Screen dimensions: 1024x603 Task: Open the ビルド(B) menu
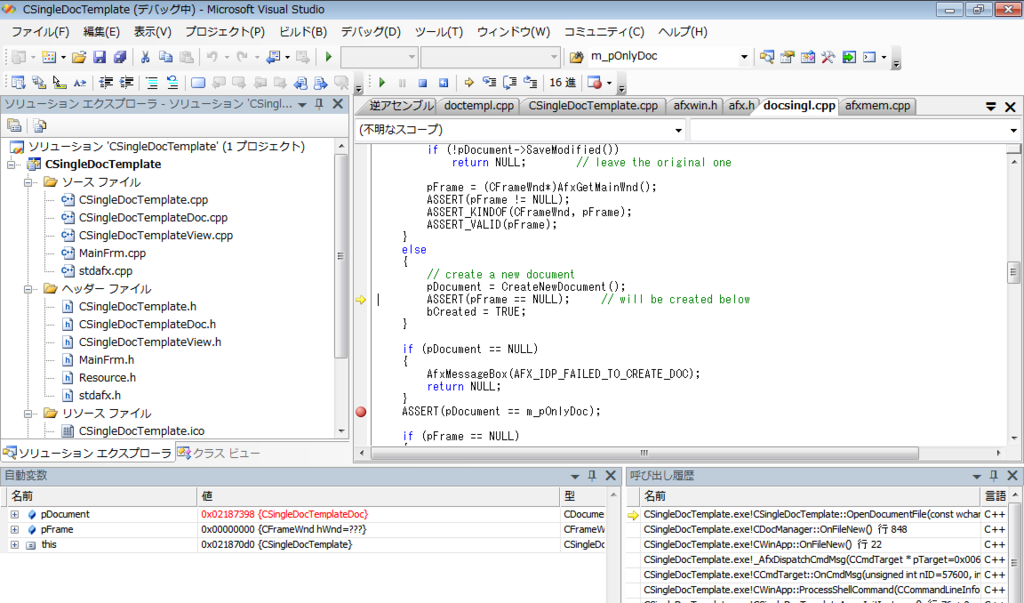302,32
